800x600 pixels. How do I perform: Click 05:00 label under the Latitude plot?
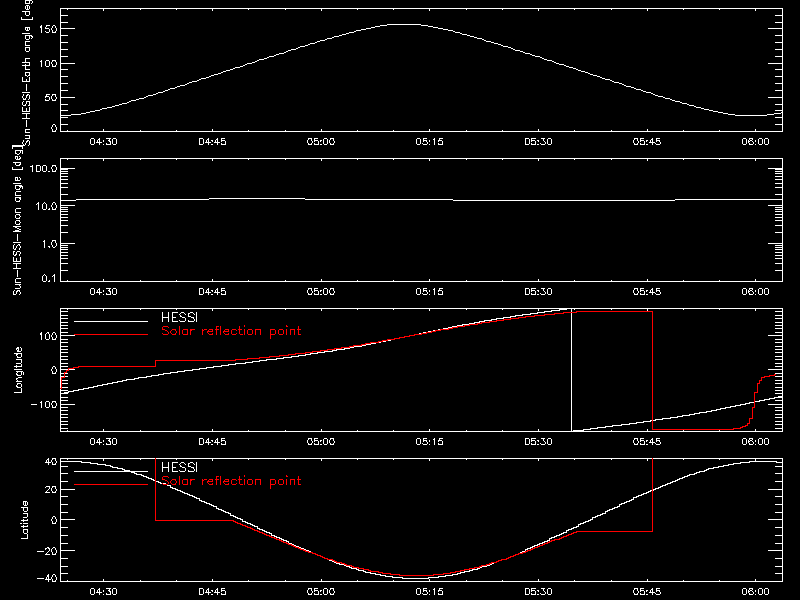coord(321,592)
